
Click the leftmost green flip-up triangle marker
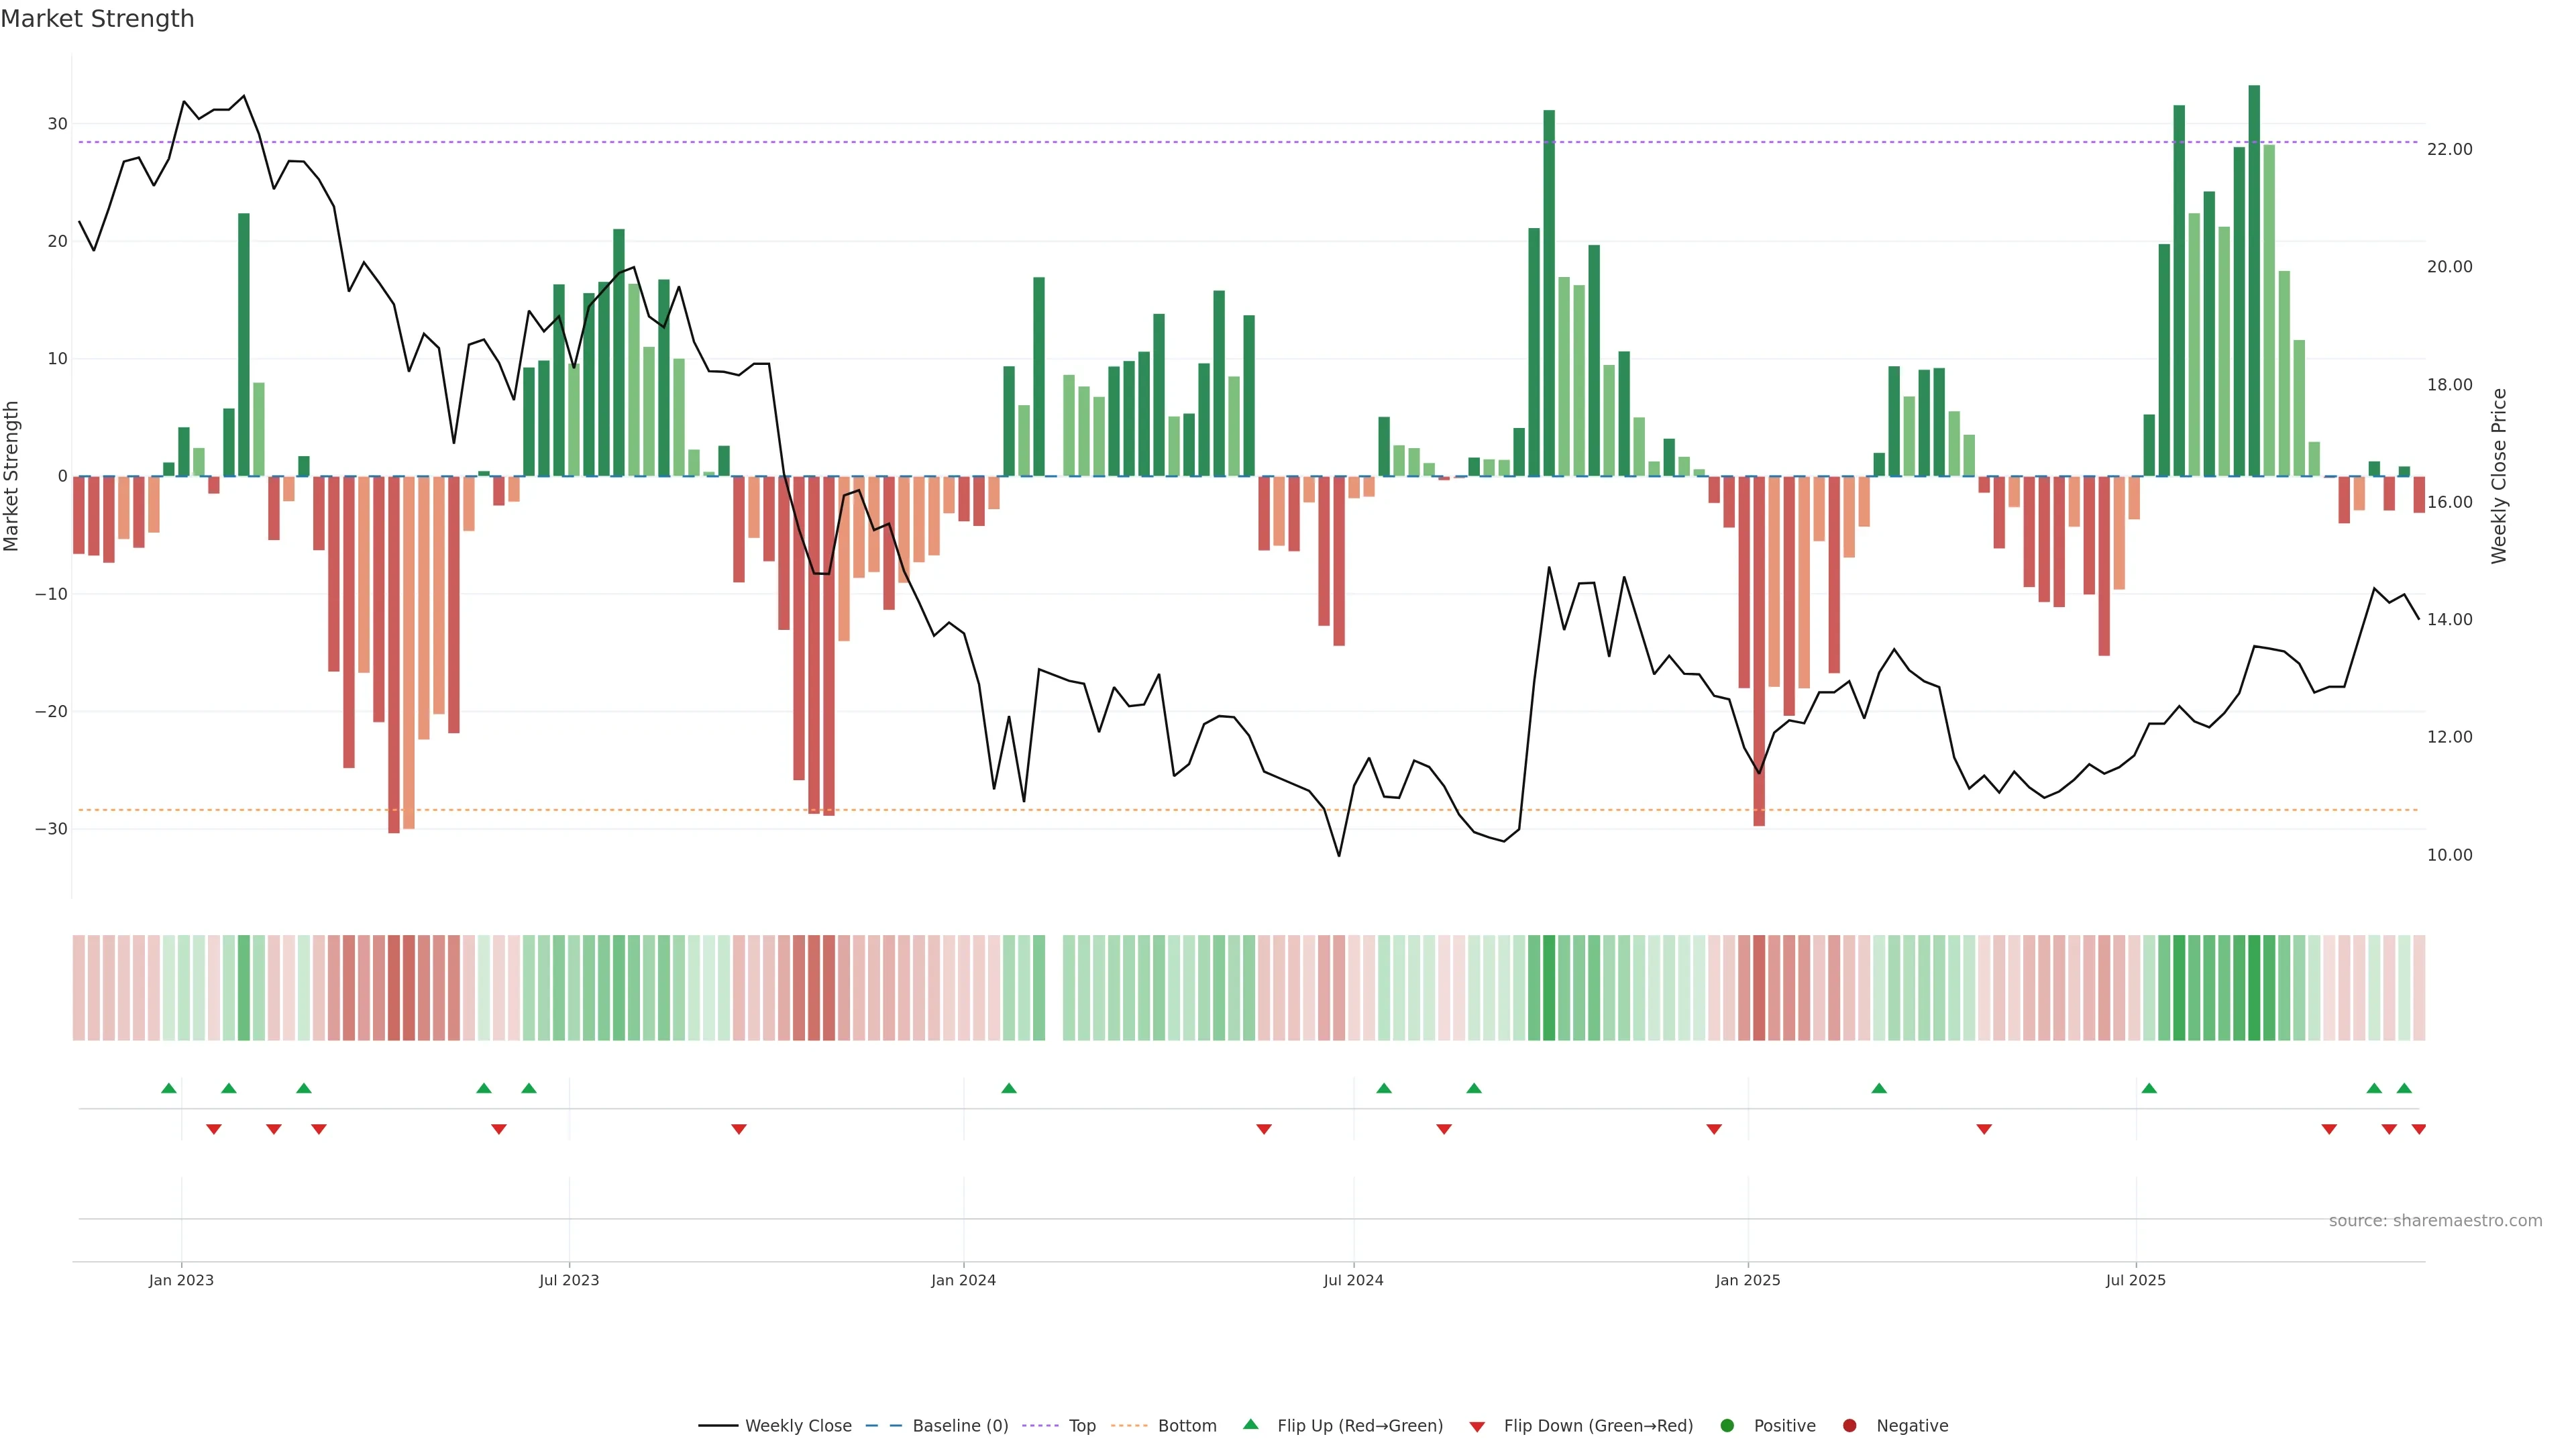tap(169, 1088)
